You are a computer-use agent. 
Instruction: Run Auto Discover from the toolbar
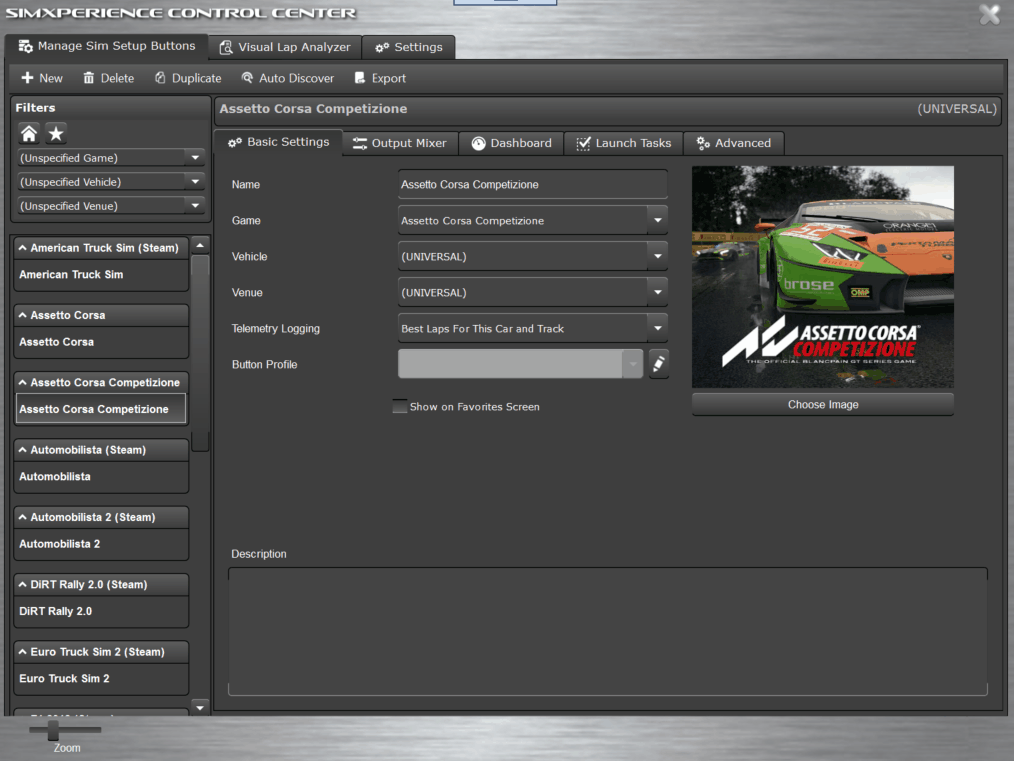point(287,78)
